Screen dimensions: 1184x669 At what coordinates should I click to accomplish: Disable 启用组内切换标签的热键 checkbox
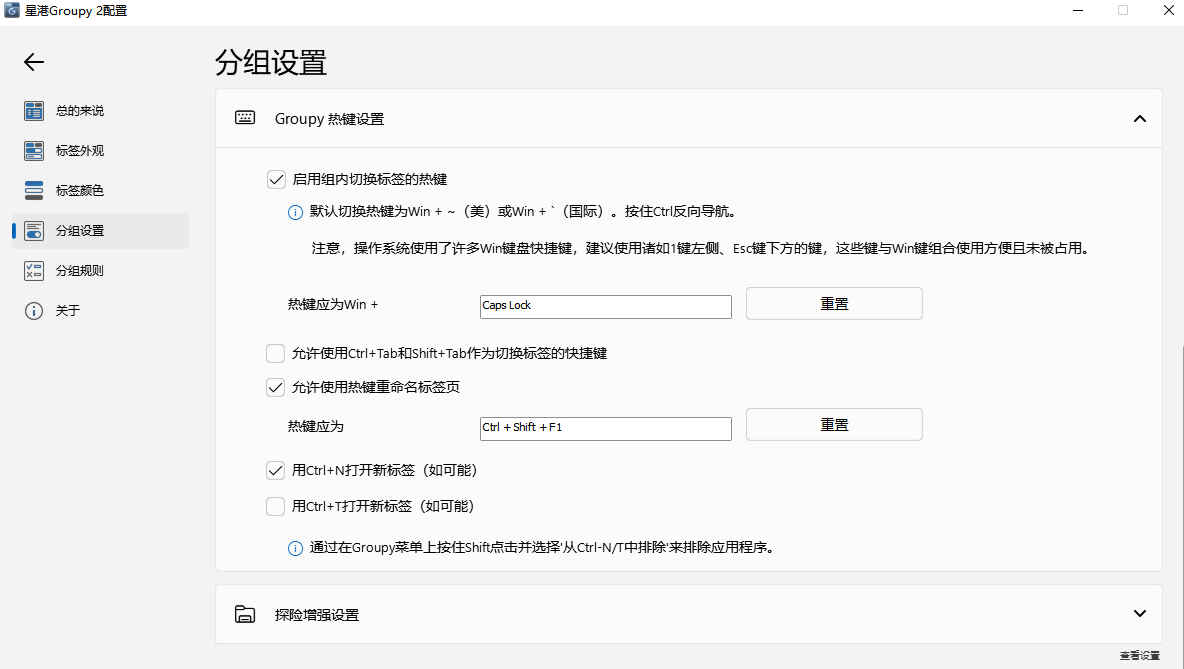click(x=276, y=180)
